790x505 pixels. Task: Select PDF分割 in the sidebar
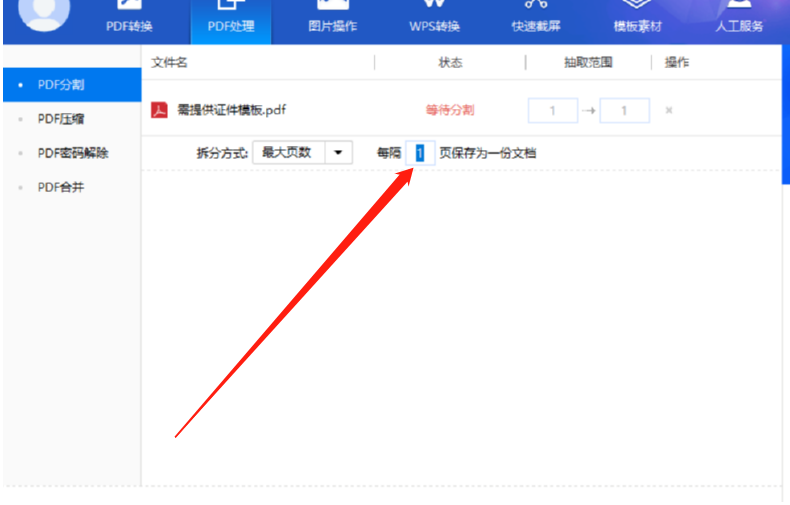(x=72, y=85)
